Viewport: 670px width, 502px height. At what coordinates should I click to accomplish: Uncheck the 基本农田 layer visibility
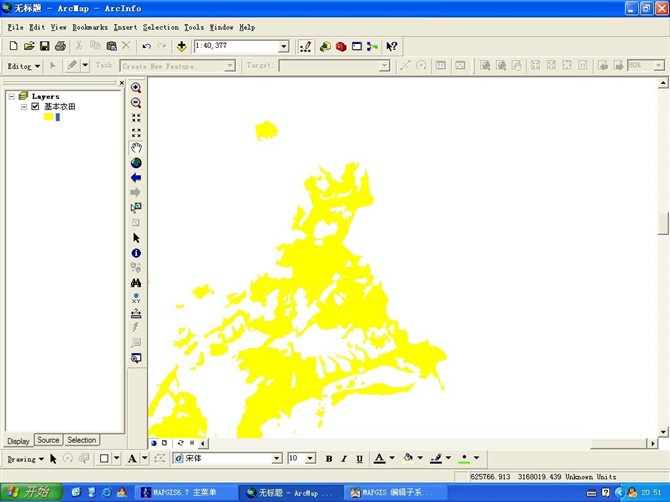point(35,106)
